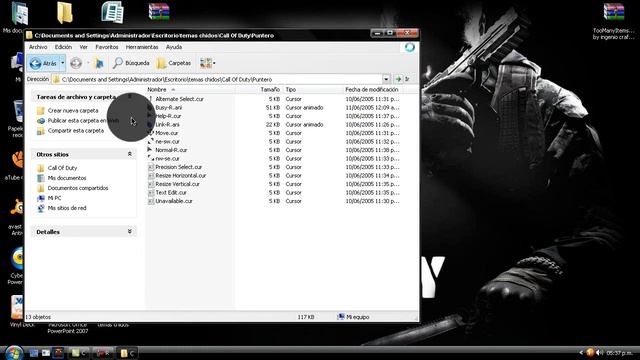Select the Help-R.cur file
The height and width of the screenshot is (360, 640).
[168, 116]
